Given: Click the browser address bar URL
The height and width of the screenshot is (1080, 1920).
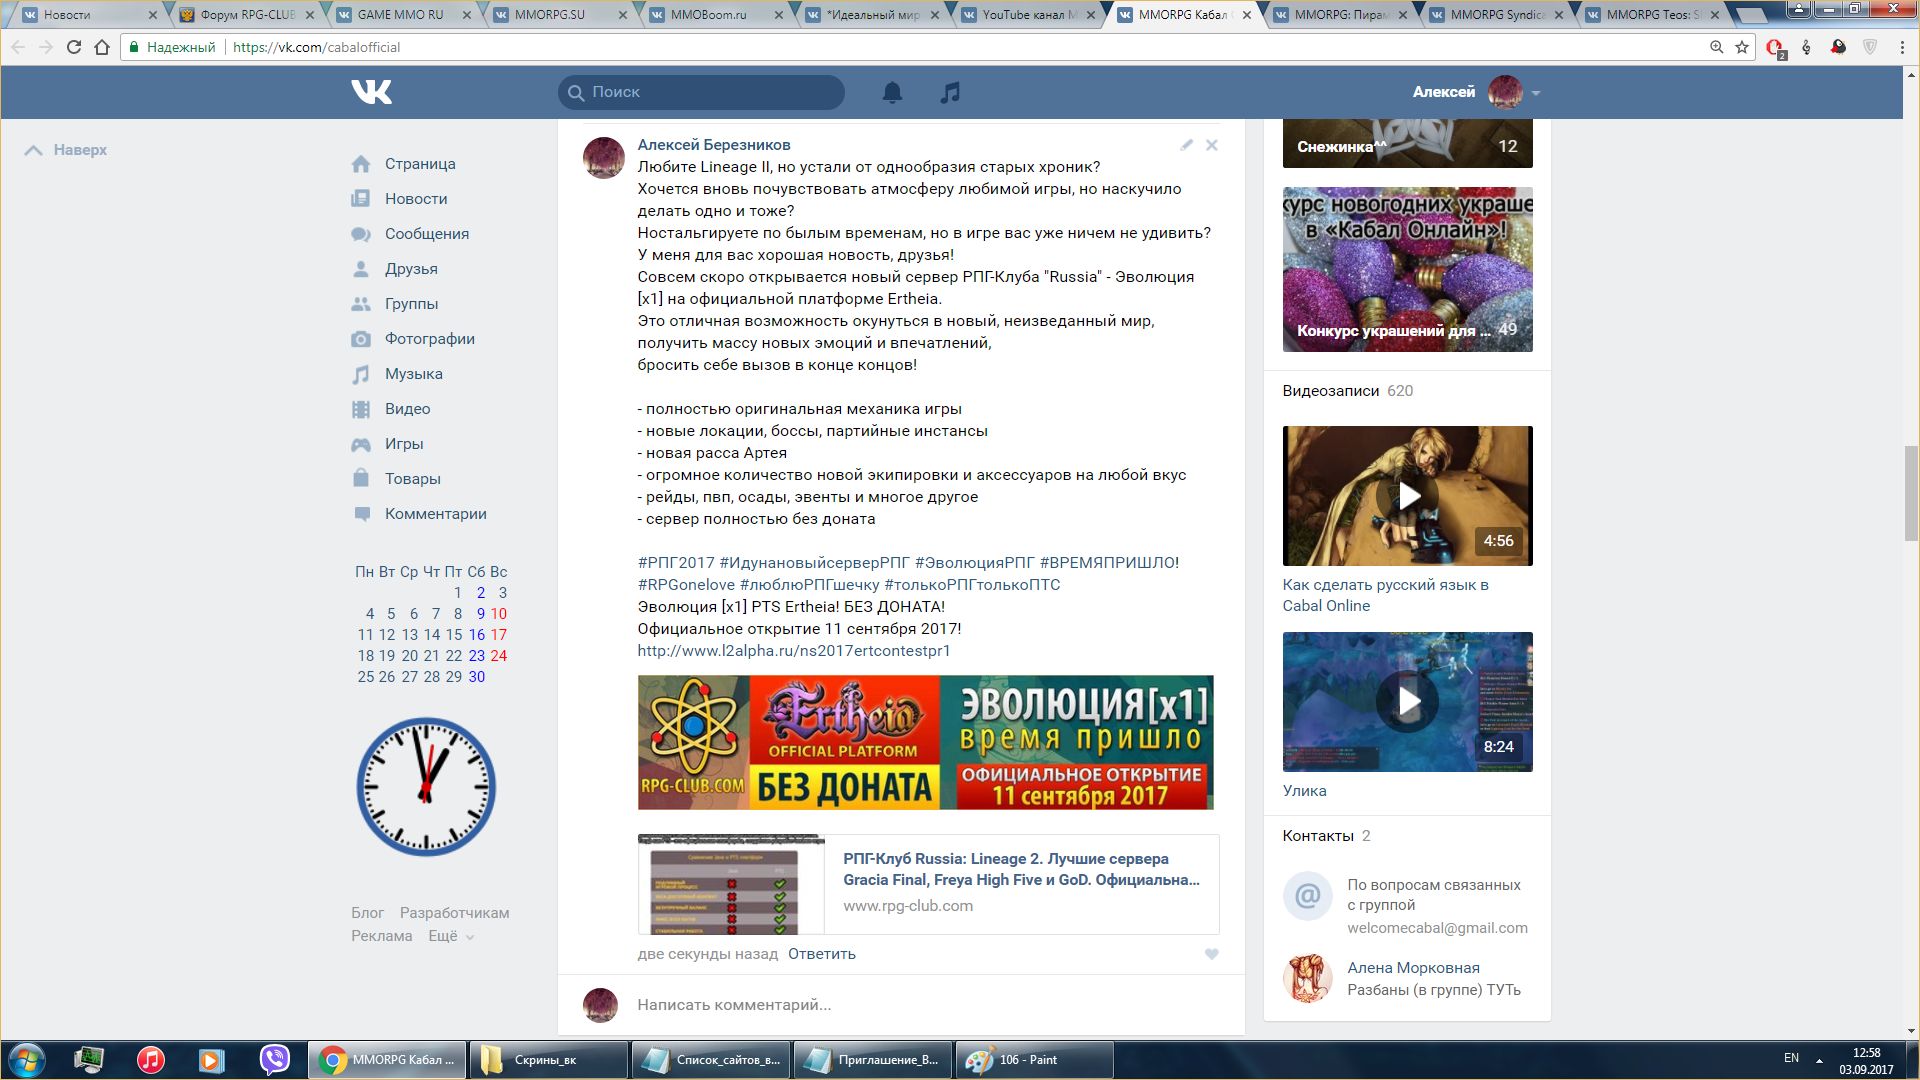Looking at the screenshot, I should tap(316, 47).
